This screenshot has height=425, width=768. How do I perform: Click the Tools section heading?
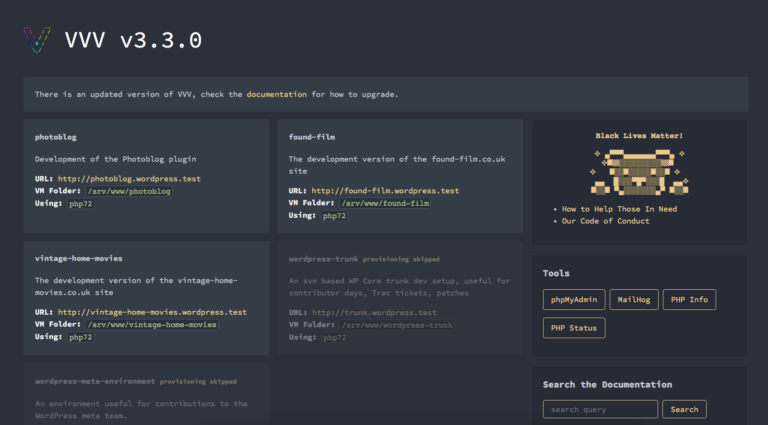556,273
